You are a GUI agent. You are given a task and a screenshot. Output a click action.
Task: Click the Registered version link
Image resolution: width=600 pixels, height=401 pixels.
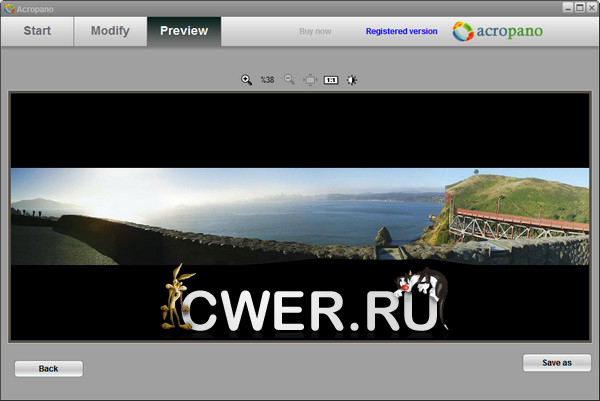[401, 31]
